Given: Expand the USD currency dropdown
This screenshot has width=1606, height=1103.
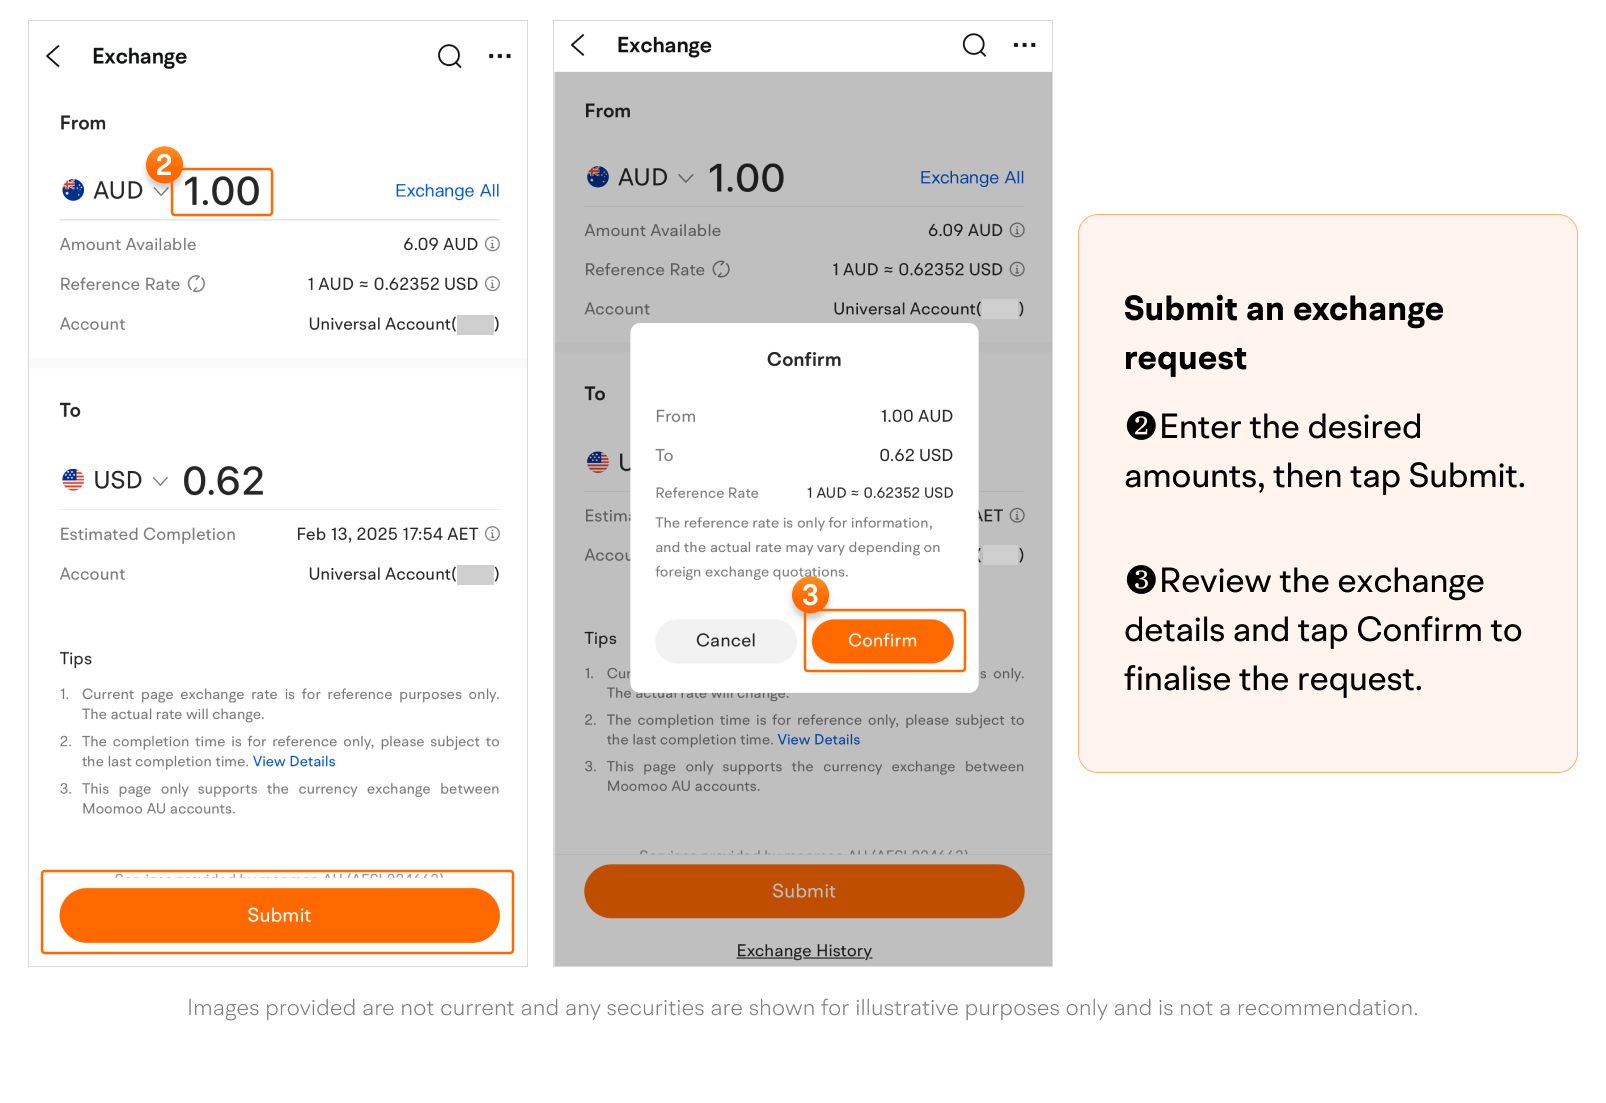Looking at the screenshot, I should click(x=160, y=481).
